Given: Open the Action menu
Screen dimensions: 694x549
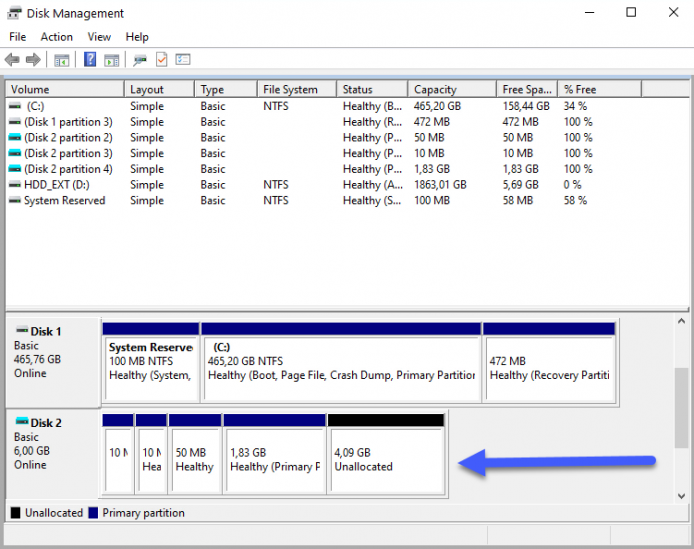Looking at the screenshot, I should 57,37.
